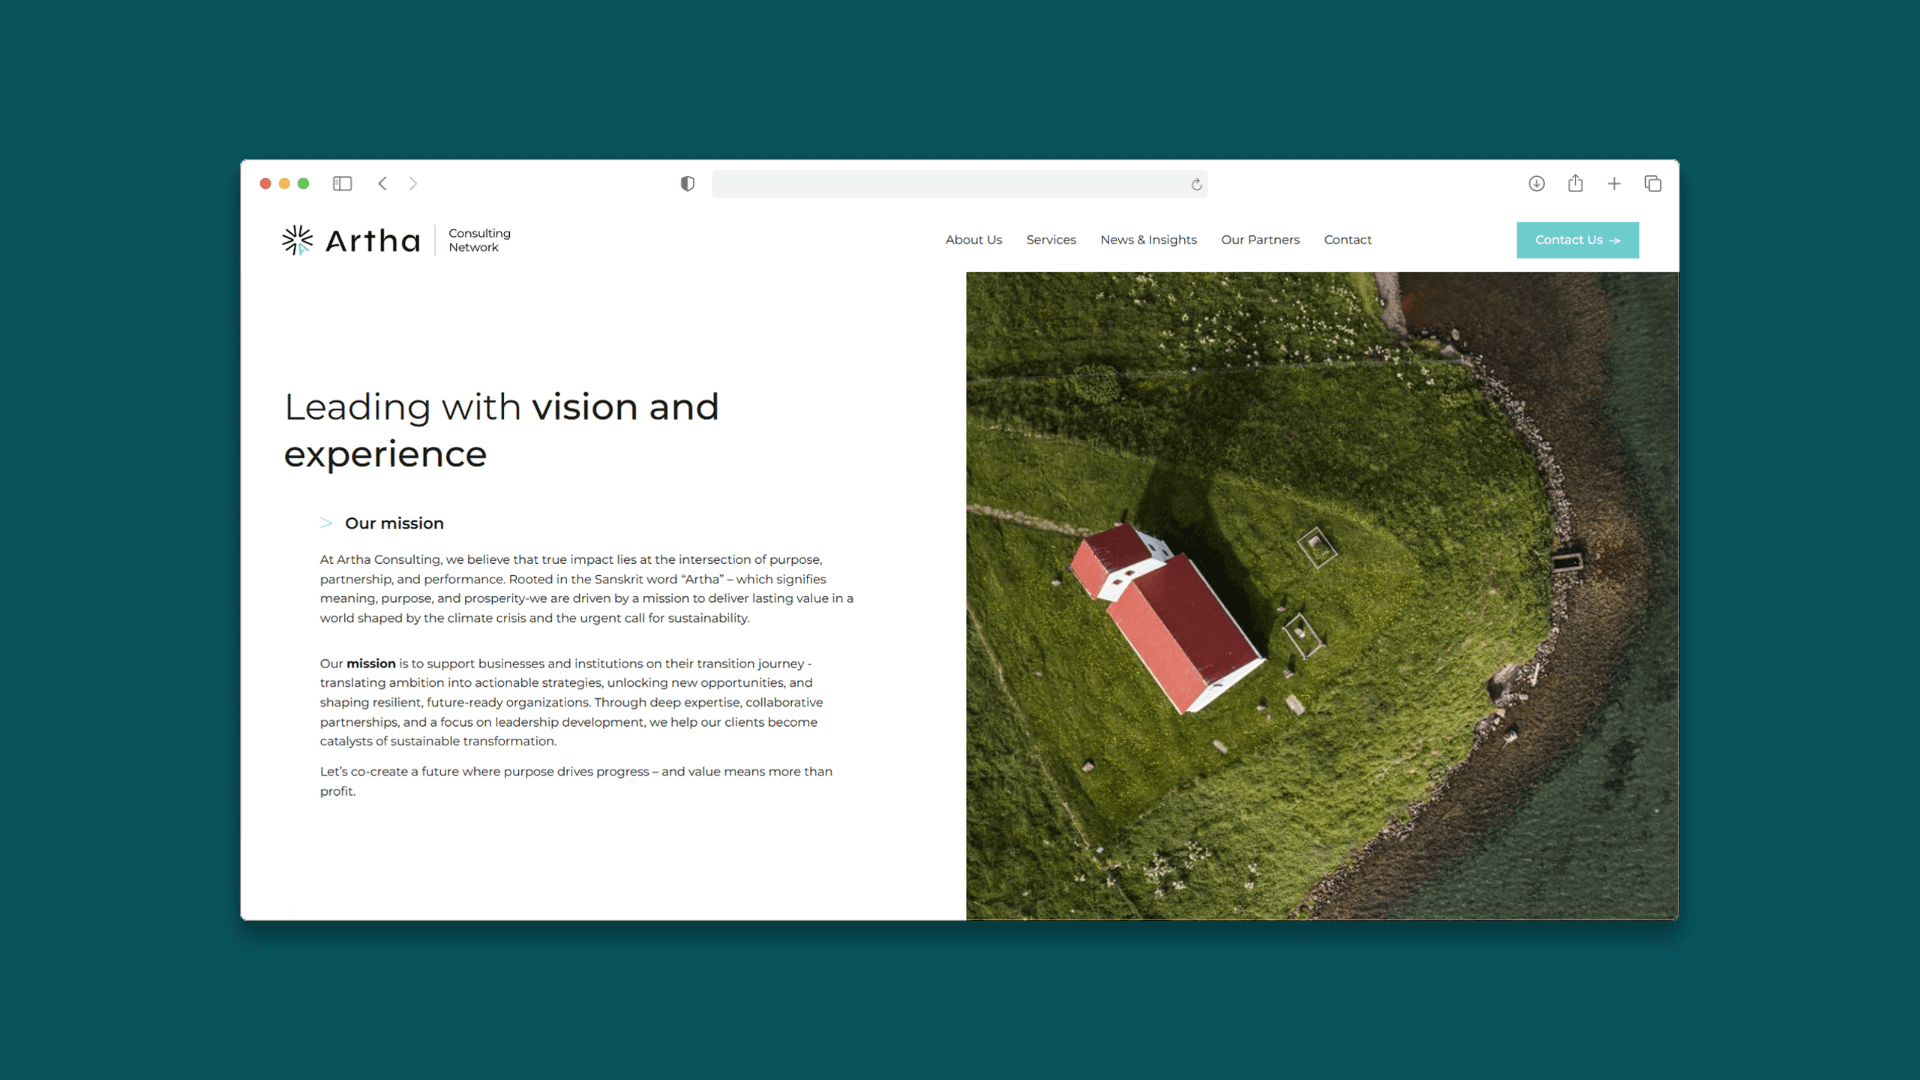
Task: Reload the page with refresh icon
Action: click(x=1196, y=184)
